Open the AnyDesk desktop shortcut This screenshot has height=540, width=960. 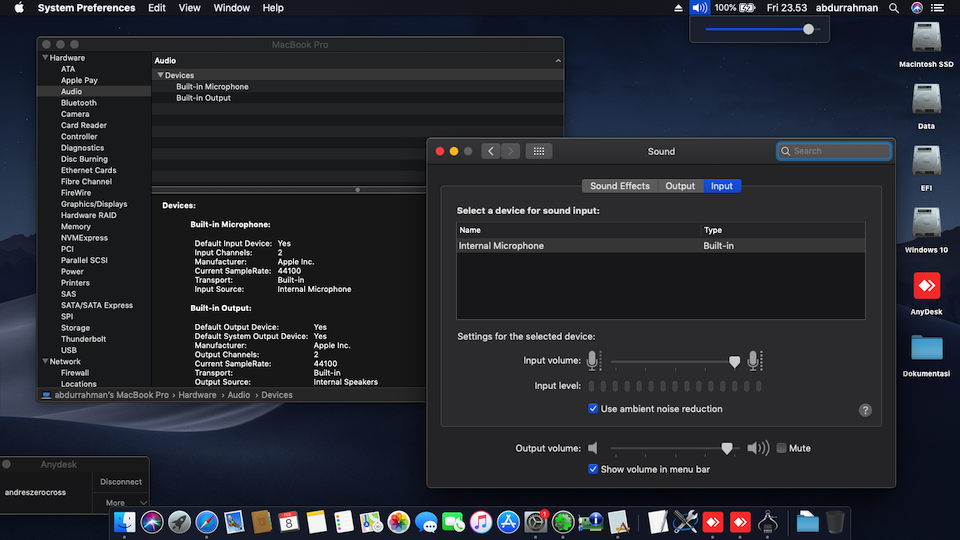pyautogui.click(x=926, y=287)
